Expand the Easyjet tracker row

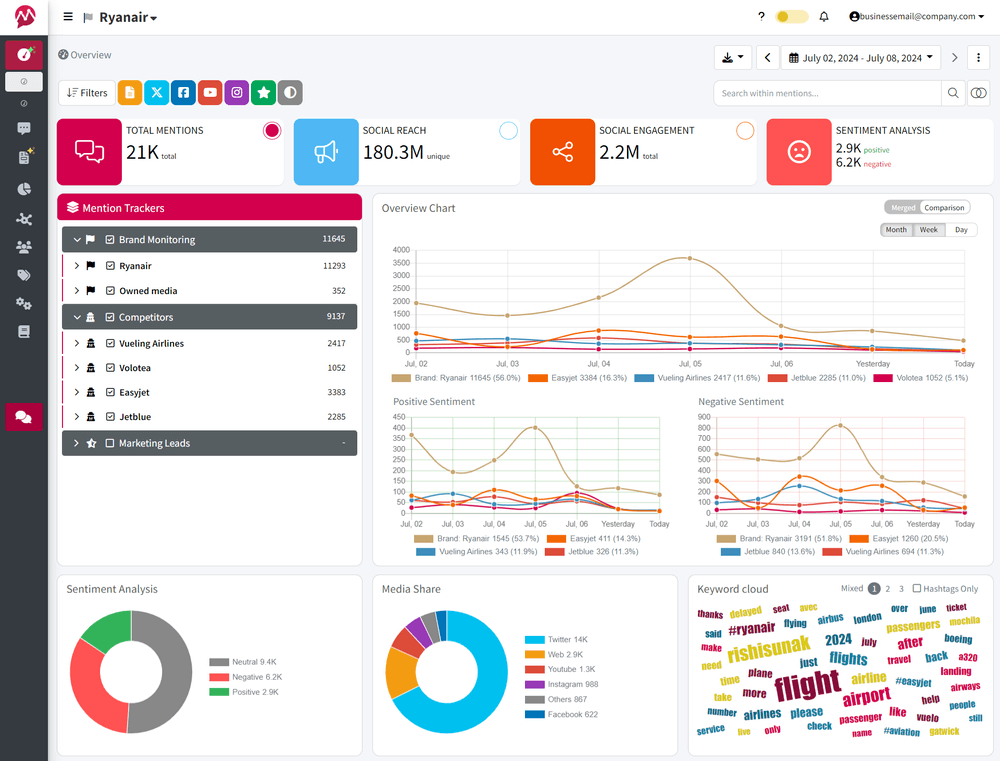pyautogui.click(x=77, y=392)
